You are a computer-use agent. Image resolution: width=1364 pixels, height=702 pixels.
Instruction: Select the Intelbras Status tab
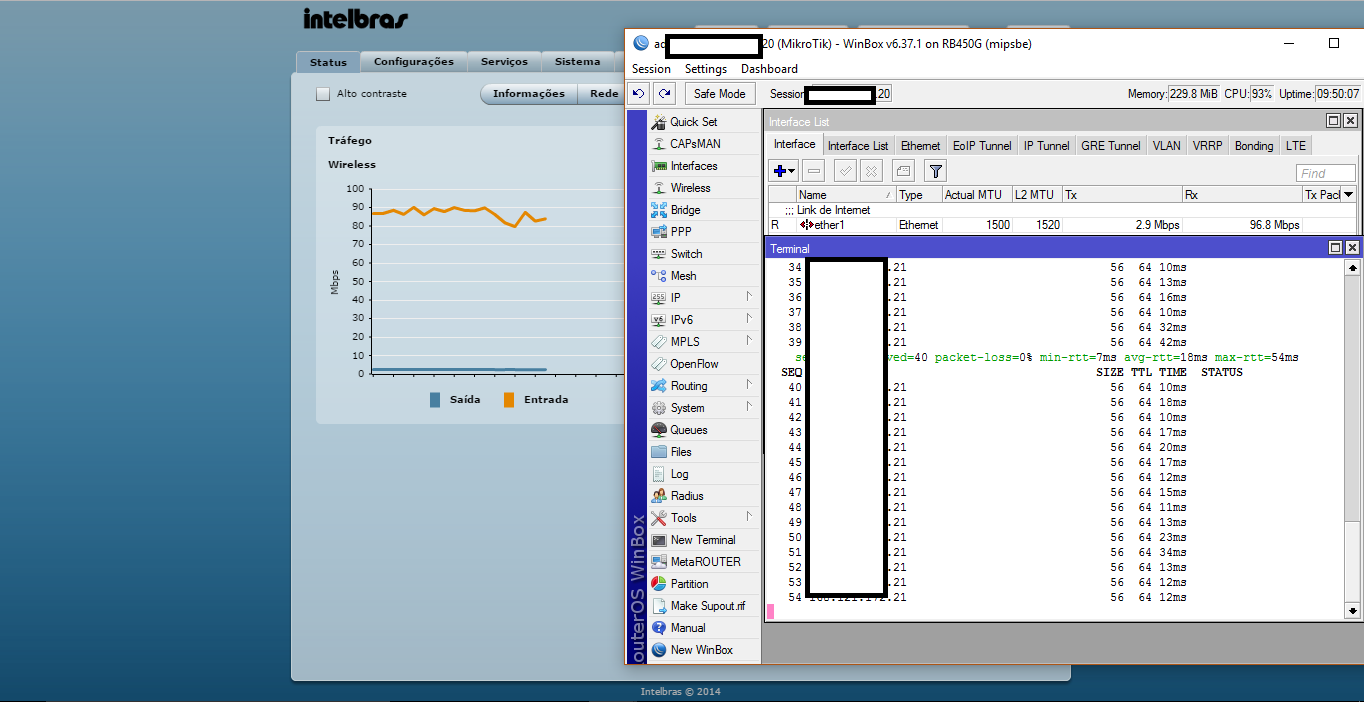(x=328, y=62)
